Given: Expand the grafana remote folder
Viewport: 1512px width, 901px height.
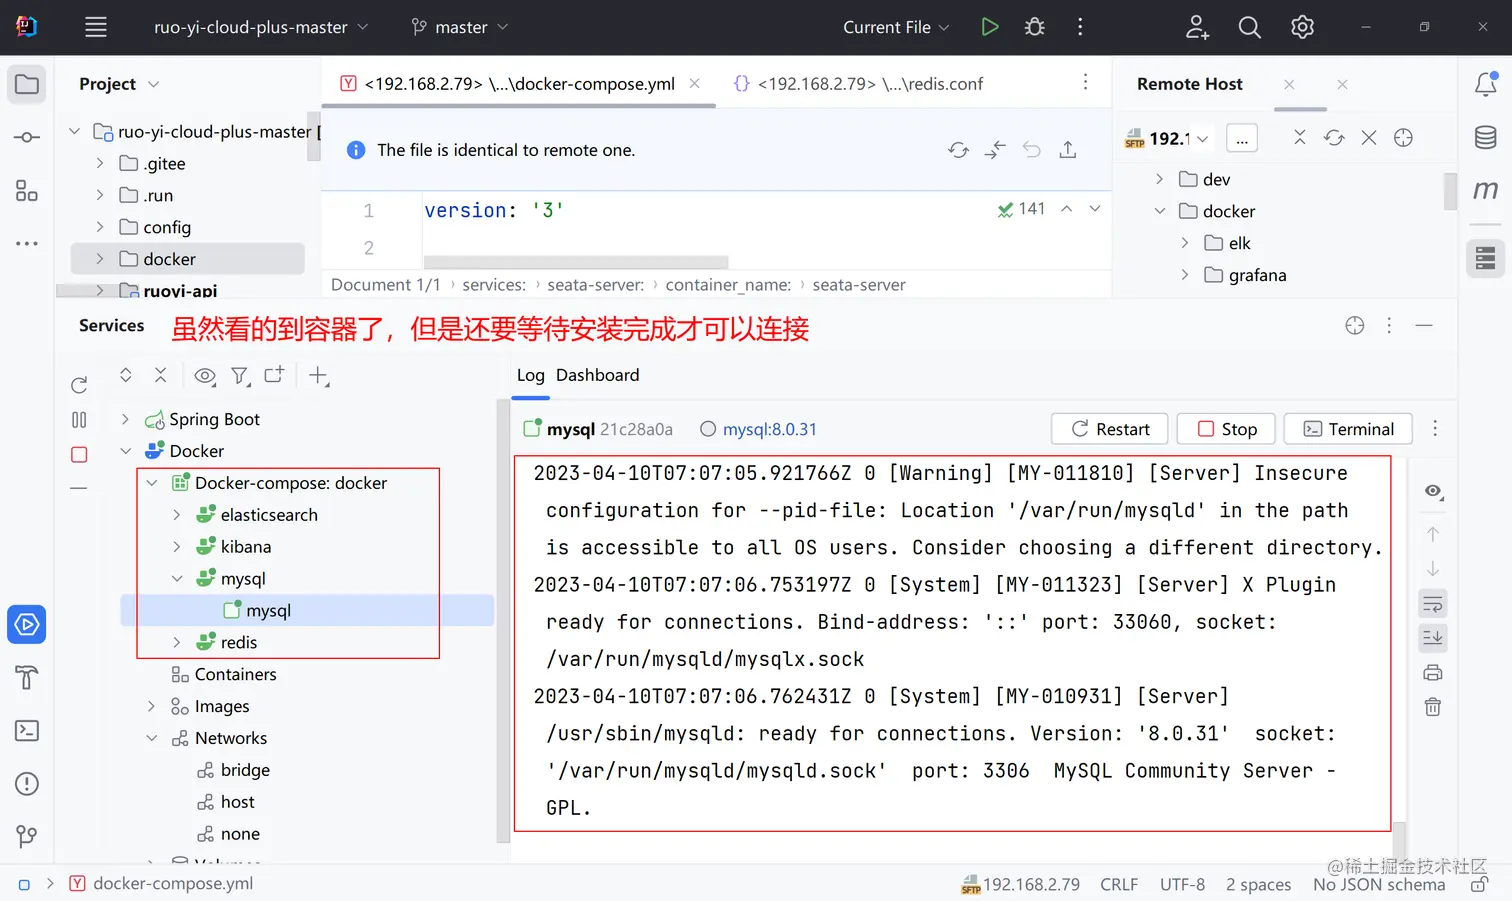Looking at the screenshot, I should (x=1185, y=275).
